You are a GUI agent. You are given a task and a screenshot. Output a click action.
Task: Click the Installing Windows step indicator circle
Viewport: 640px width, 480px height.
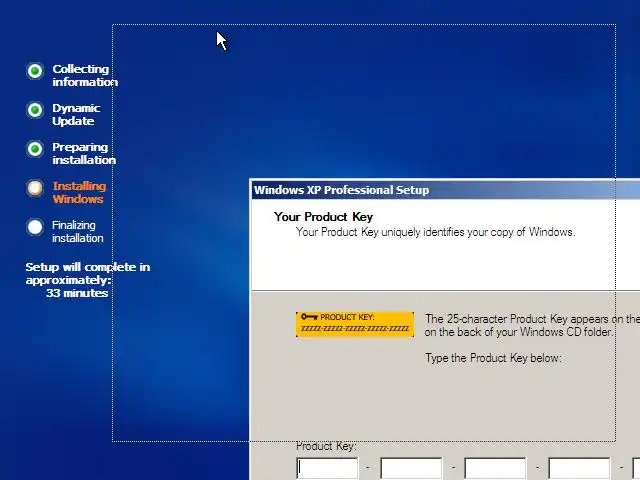click(x=35, y=188)
